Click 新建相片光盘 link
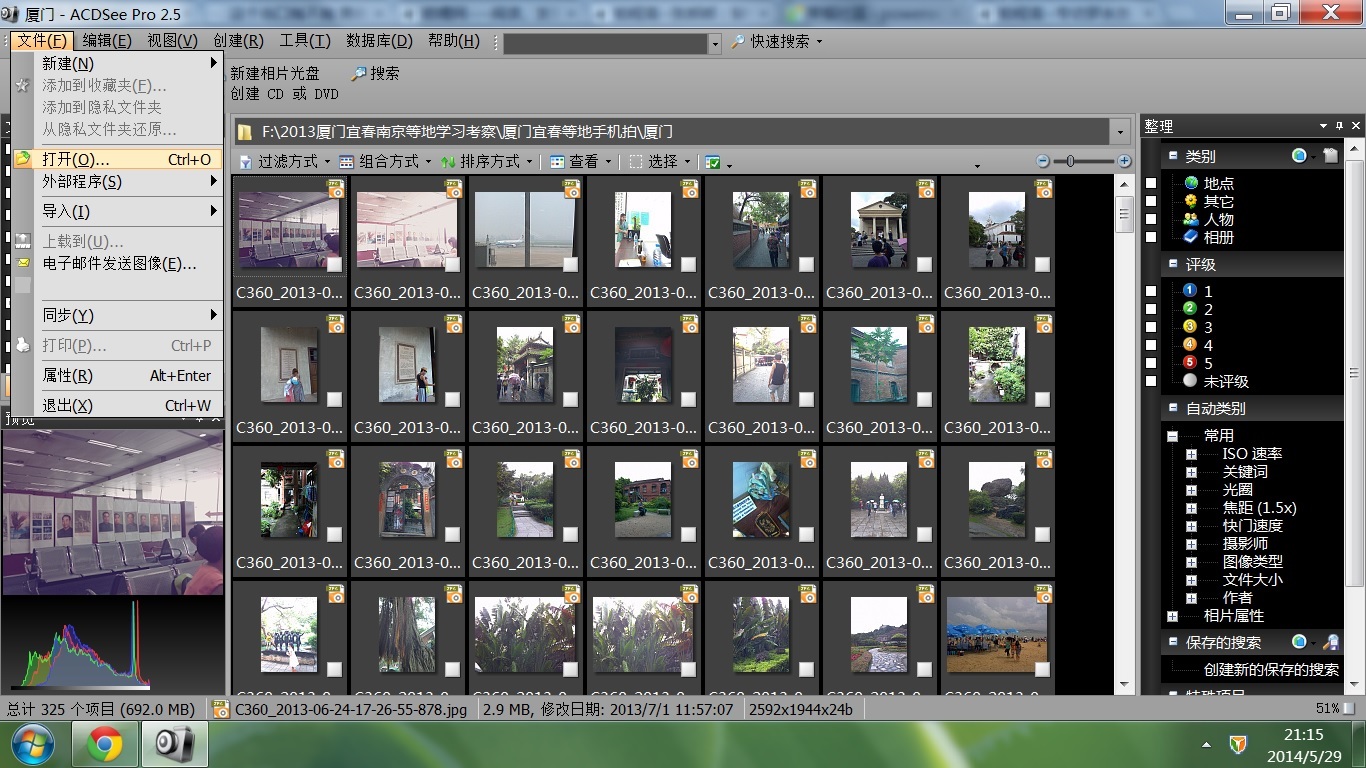The image size is (1366, 768). coord(275,74)
